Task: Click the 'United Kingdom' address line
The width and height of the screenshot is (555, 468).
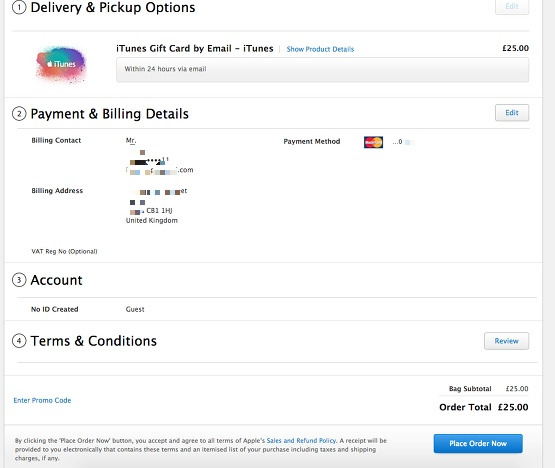Action: point(152,221)
